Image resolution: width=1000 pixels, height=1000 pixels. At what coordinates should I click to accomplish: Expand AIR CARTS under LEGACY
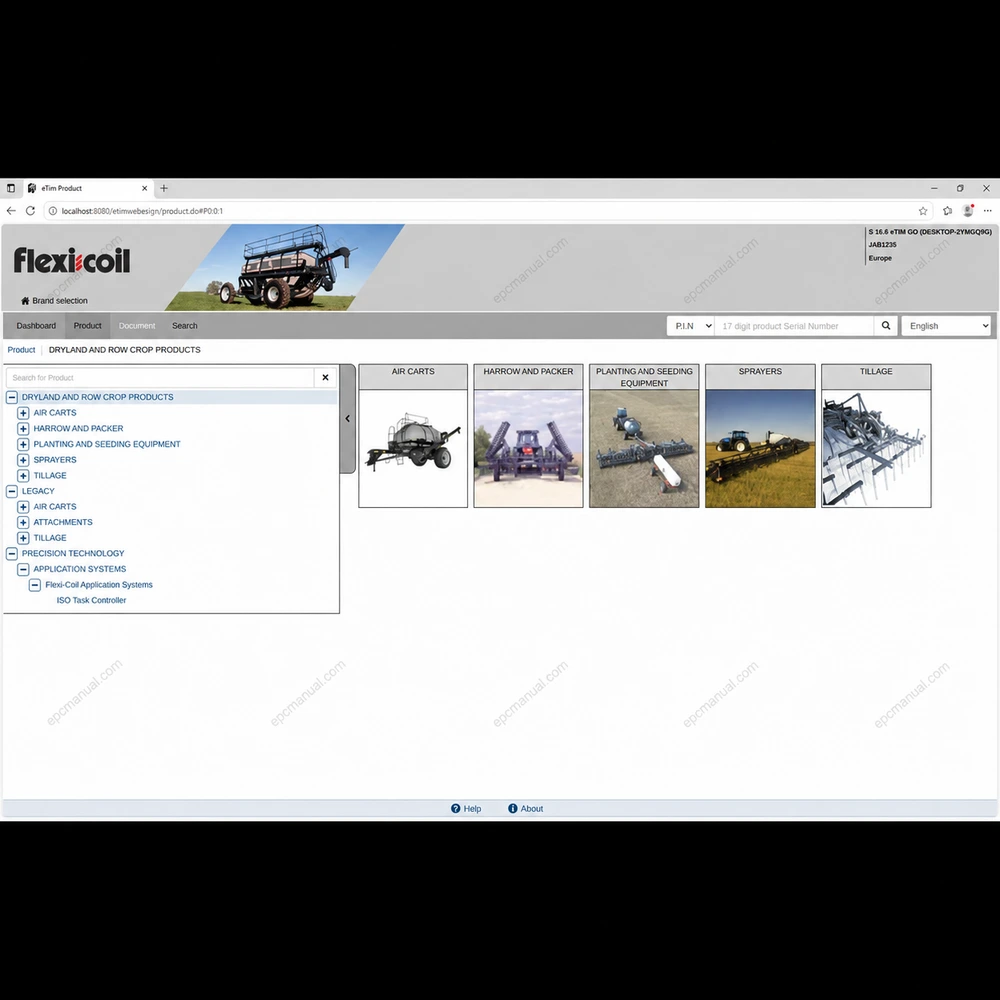point(23,506)
